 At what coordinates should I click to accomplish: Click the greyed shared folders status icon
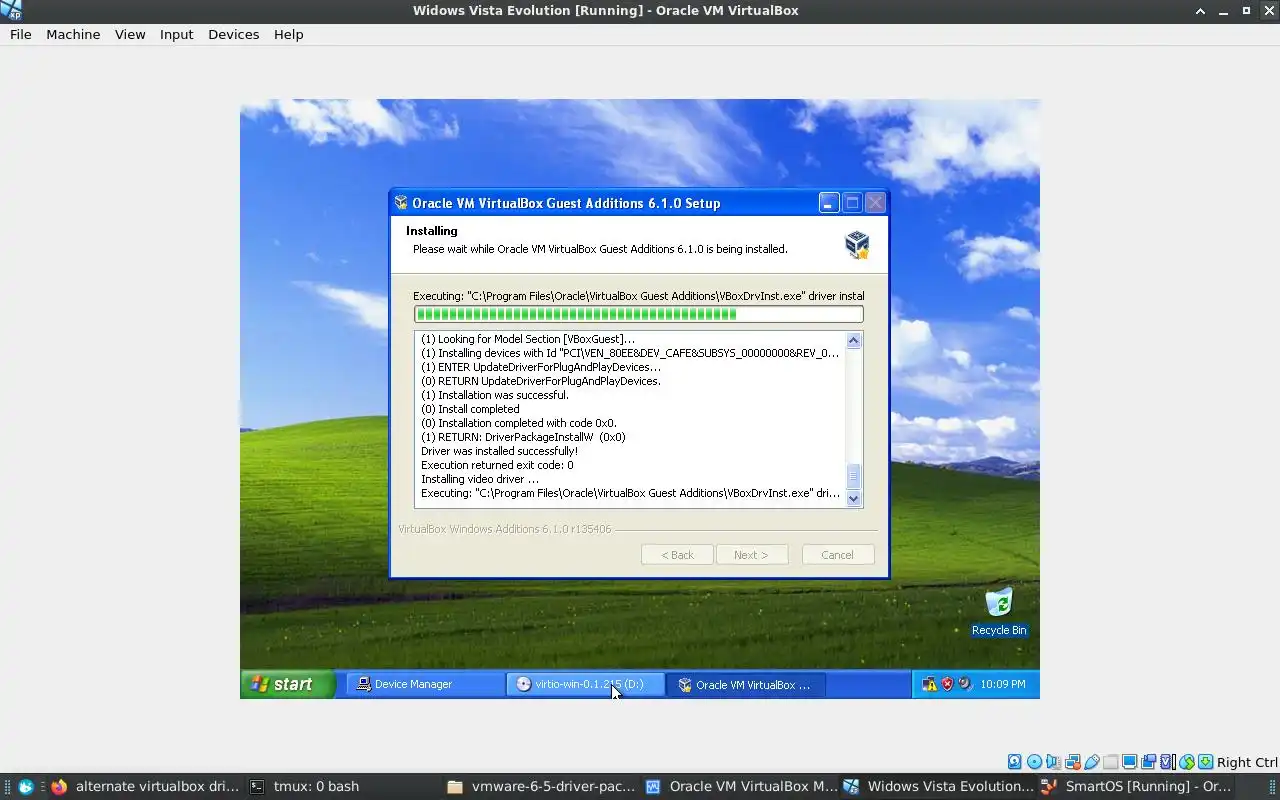1111,762
